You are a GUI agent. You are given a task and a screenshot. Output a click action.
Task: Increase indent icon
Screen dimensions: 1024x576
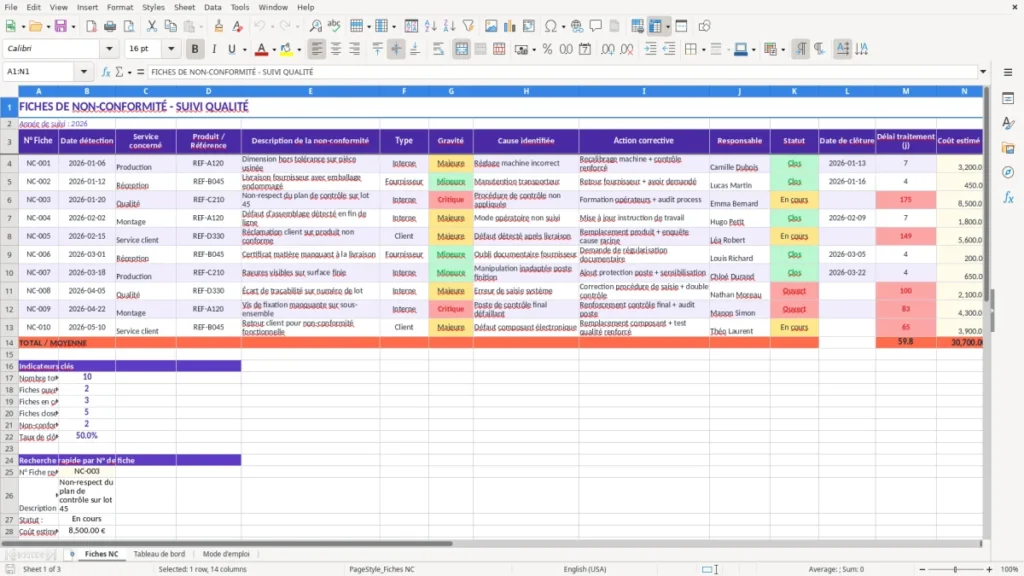coord(650,49)
